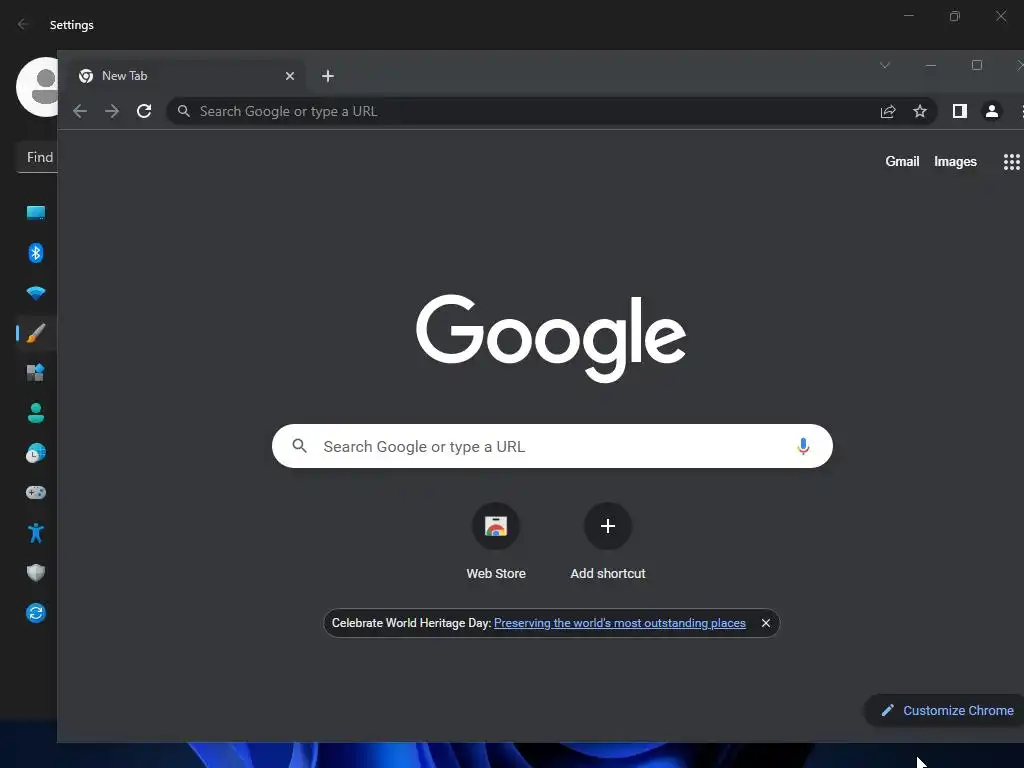Open the Google apps grid
1024x768 pixels.
tap(1011, 161)
